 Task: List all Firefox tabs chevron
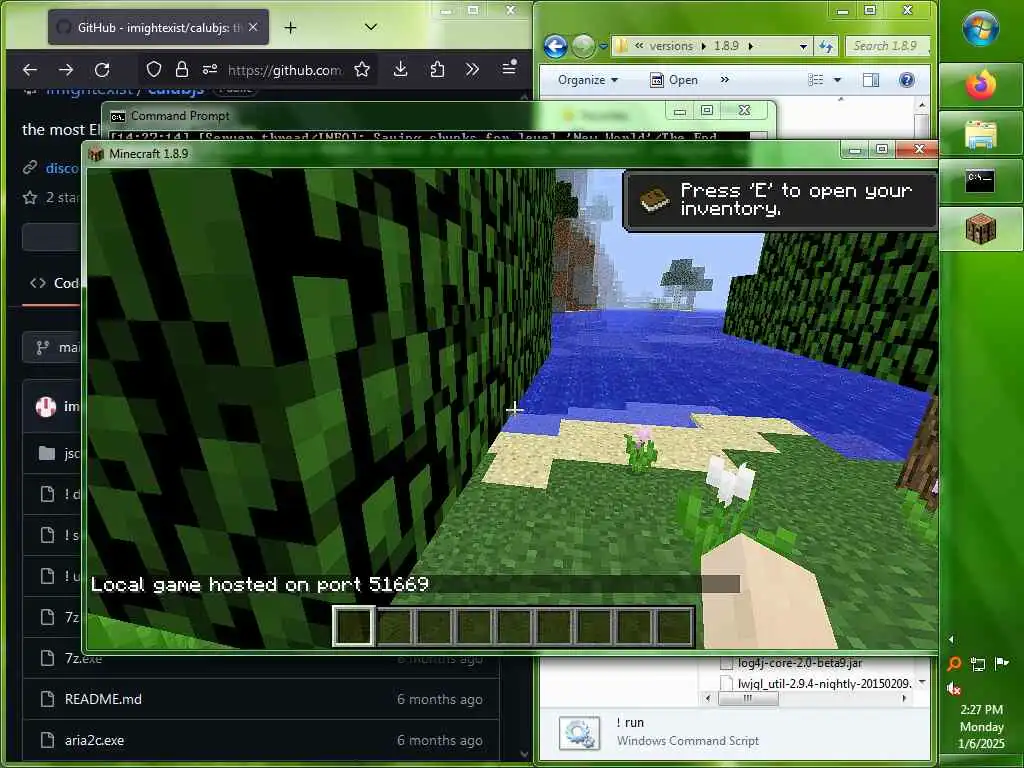pos(371,27)
